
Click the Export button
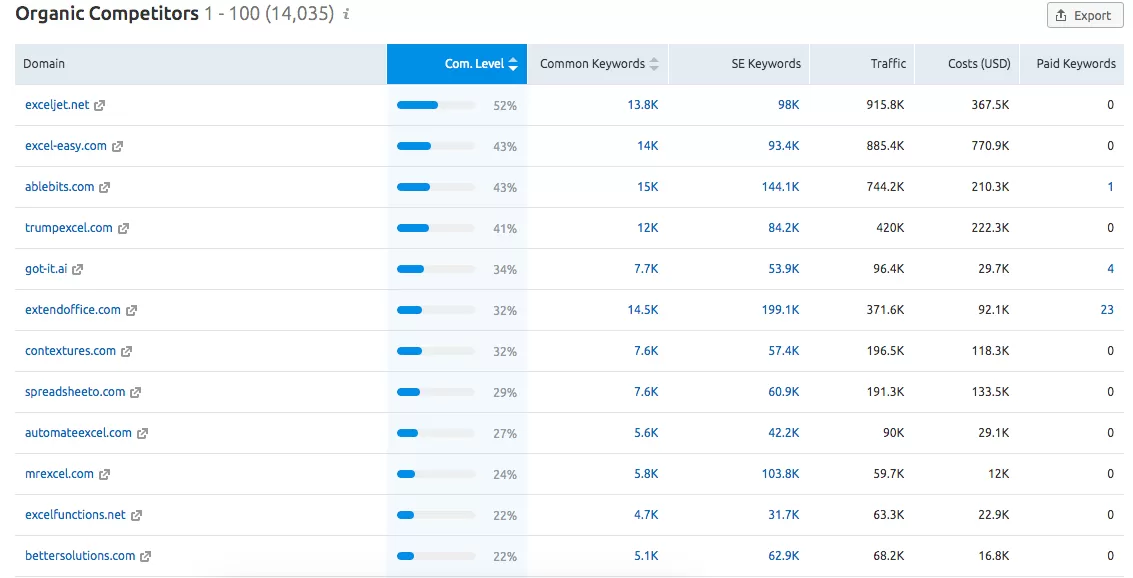(x=1085, y=15)
